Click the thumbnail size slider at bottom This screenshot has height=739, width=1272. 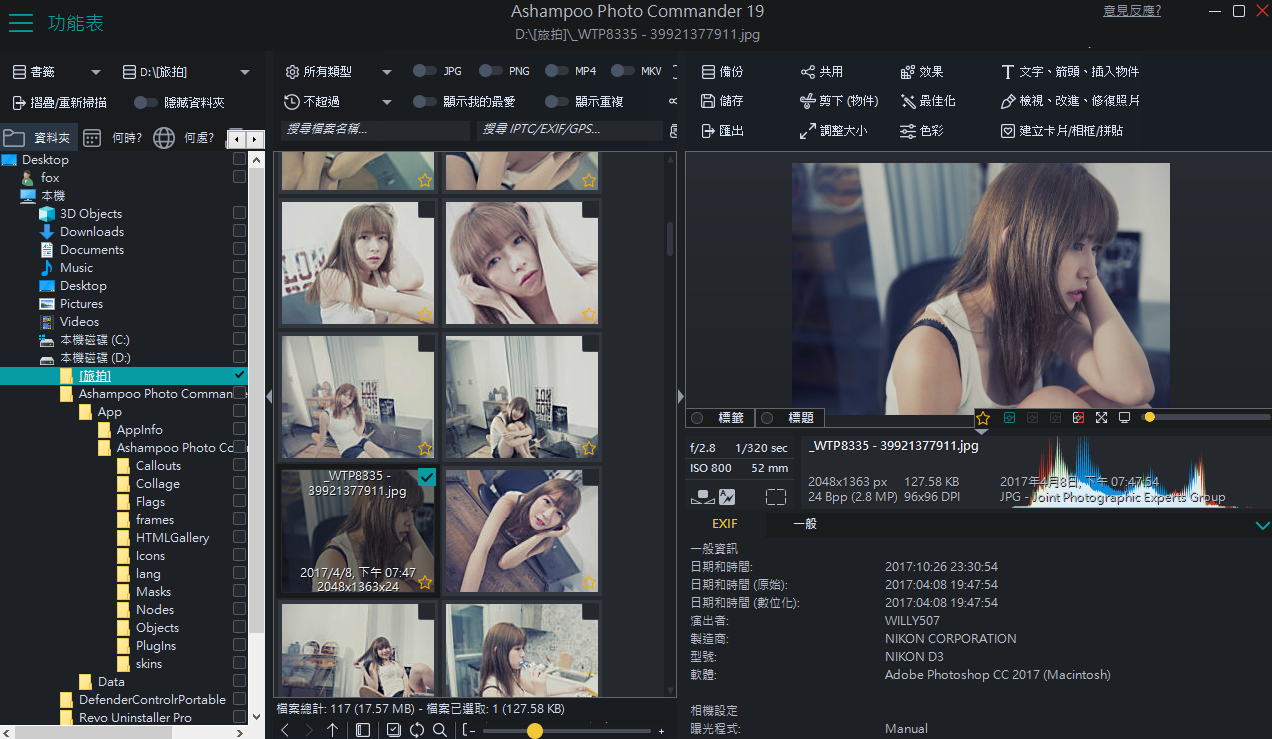point(535,731)
